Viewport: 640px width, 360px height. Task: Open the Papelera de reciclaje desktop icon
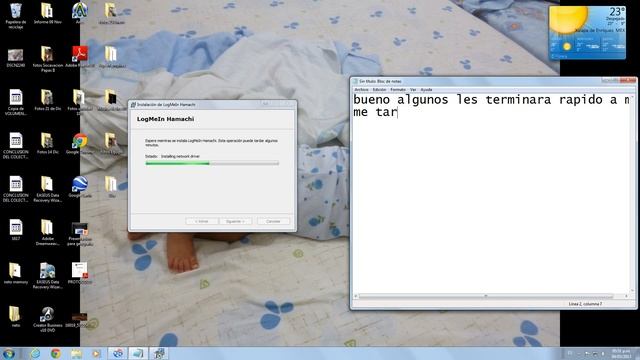pyautogui.click(x=16, y=16)
